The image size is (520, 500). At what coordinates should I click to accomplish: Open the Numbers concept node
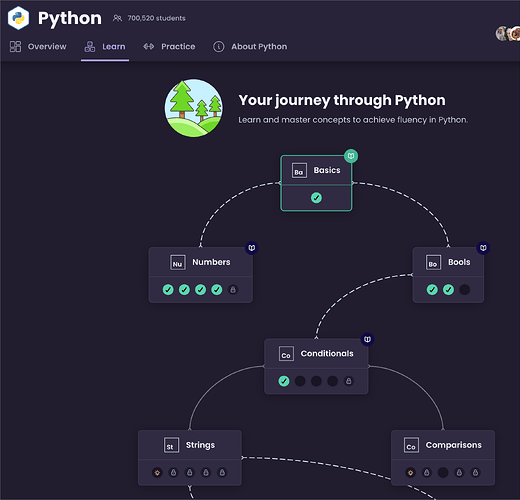tap(201, 275)
